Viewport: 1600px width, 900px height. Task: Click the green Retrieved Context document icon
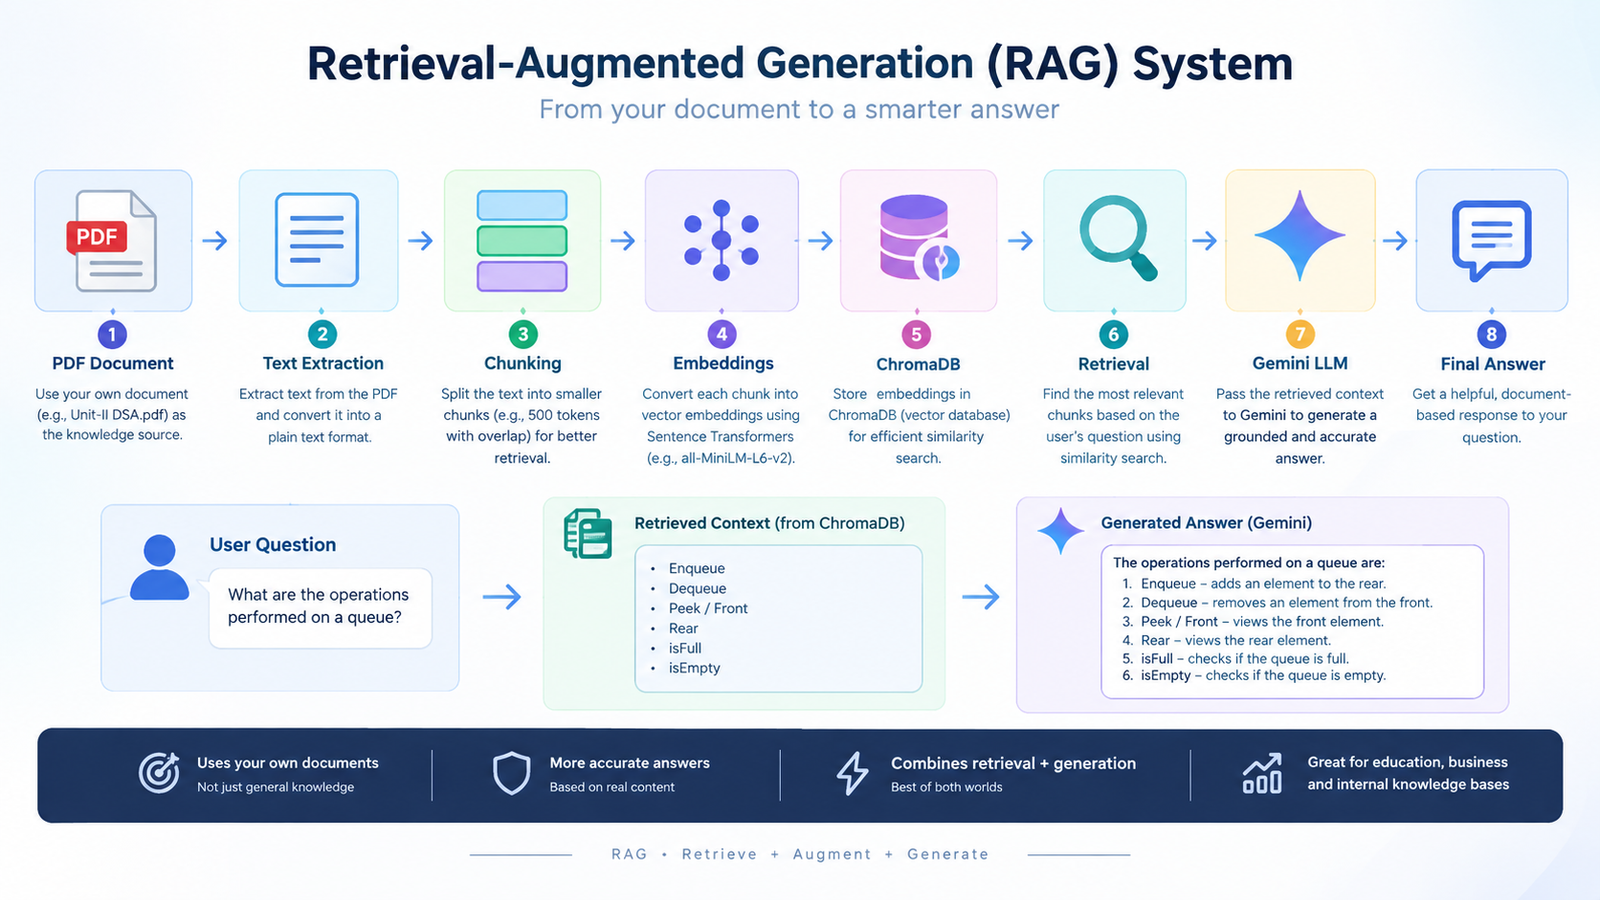588,533
